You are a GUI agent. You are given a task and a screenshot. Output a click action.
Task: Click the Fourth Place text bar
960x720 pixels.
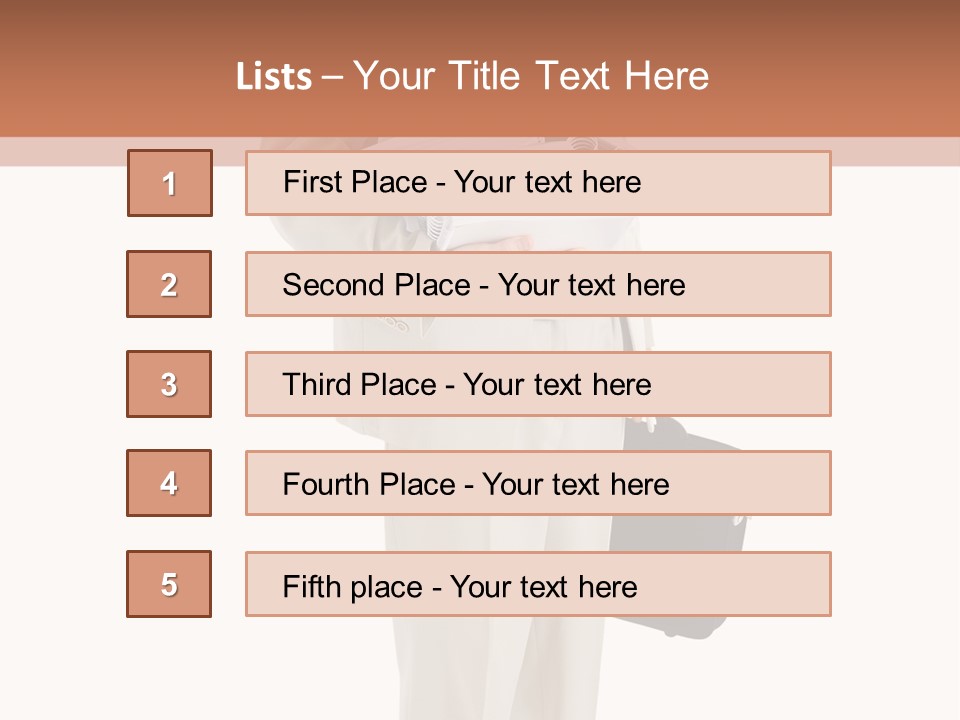pos(538,483)
